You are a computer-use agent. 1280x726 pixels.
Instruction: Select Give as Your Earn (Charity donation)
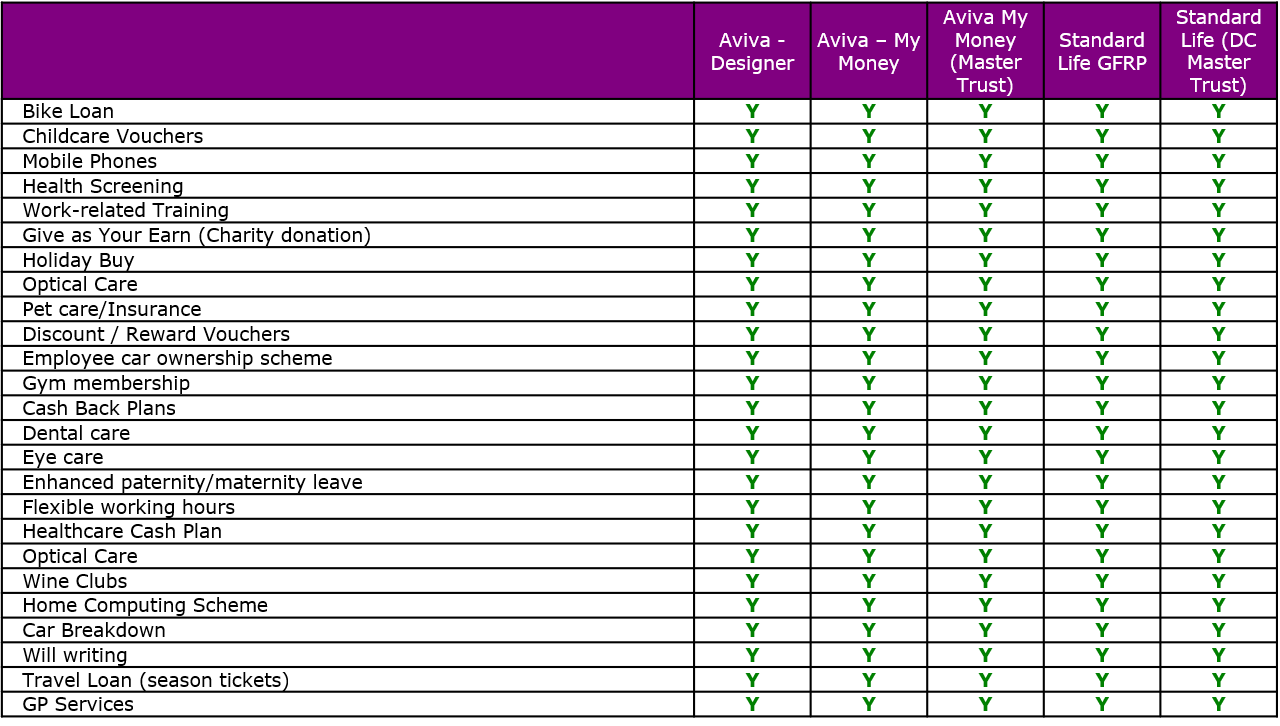point(196,235)
